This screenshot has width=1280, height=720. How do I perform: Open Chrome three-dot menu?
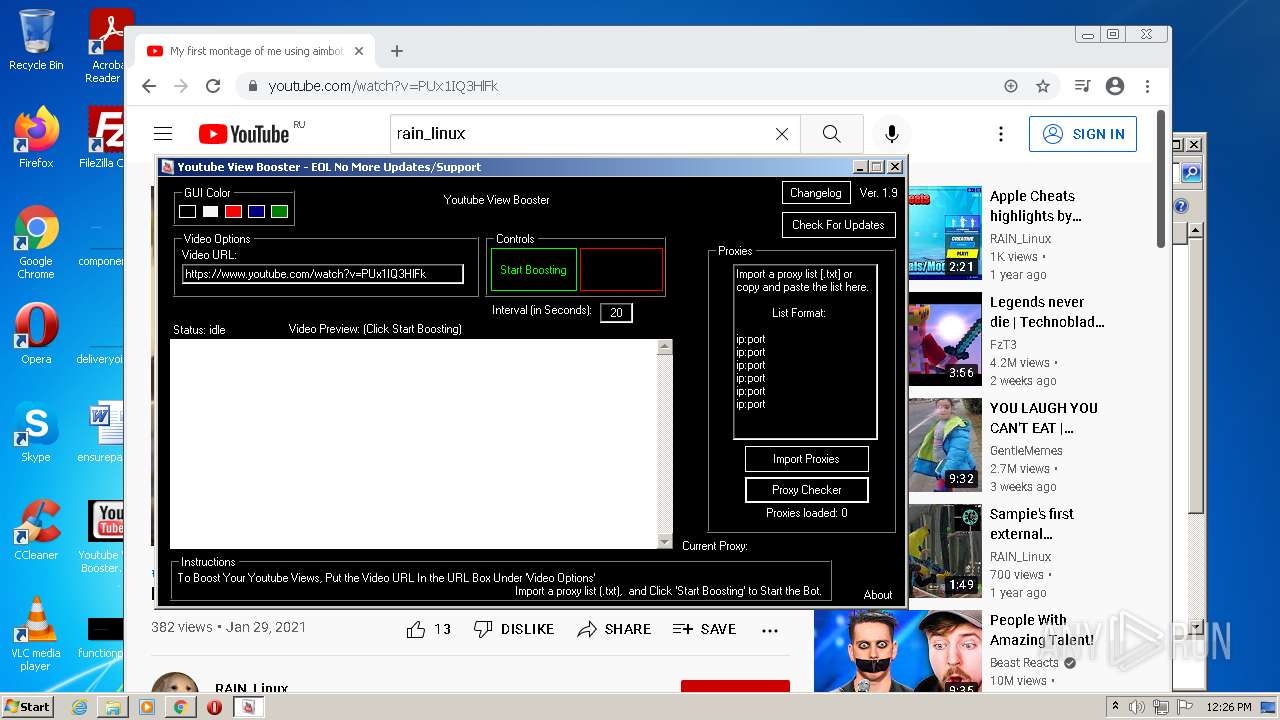[1148, 86]
